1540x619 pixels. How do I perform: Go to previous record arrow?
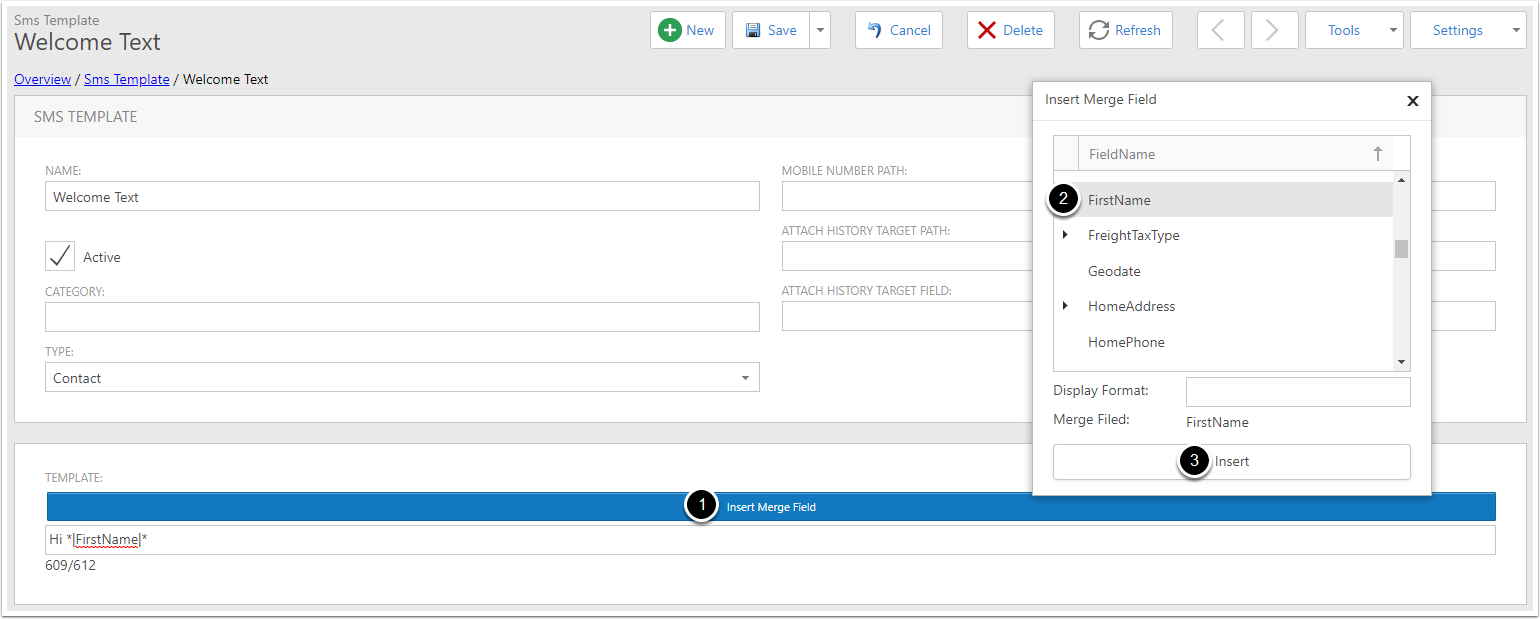pos(1220,30)
